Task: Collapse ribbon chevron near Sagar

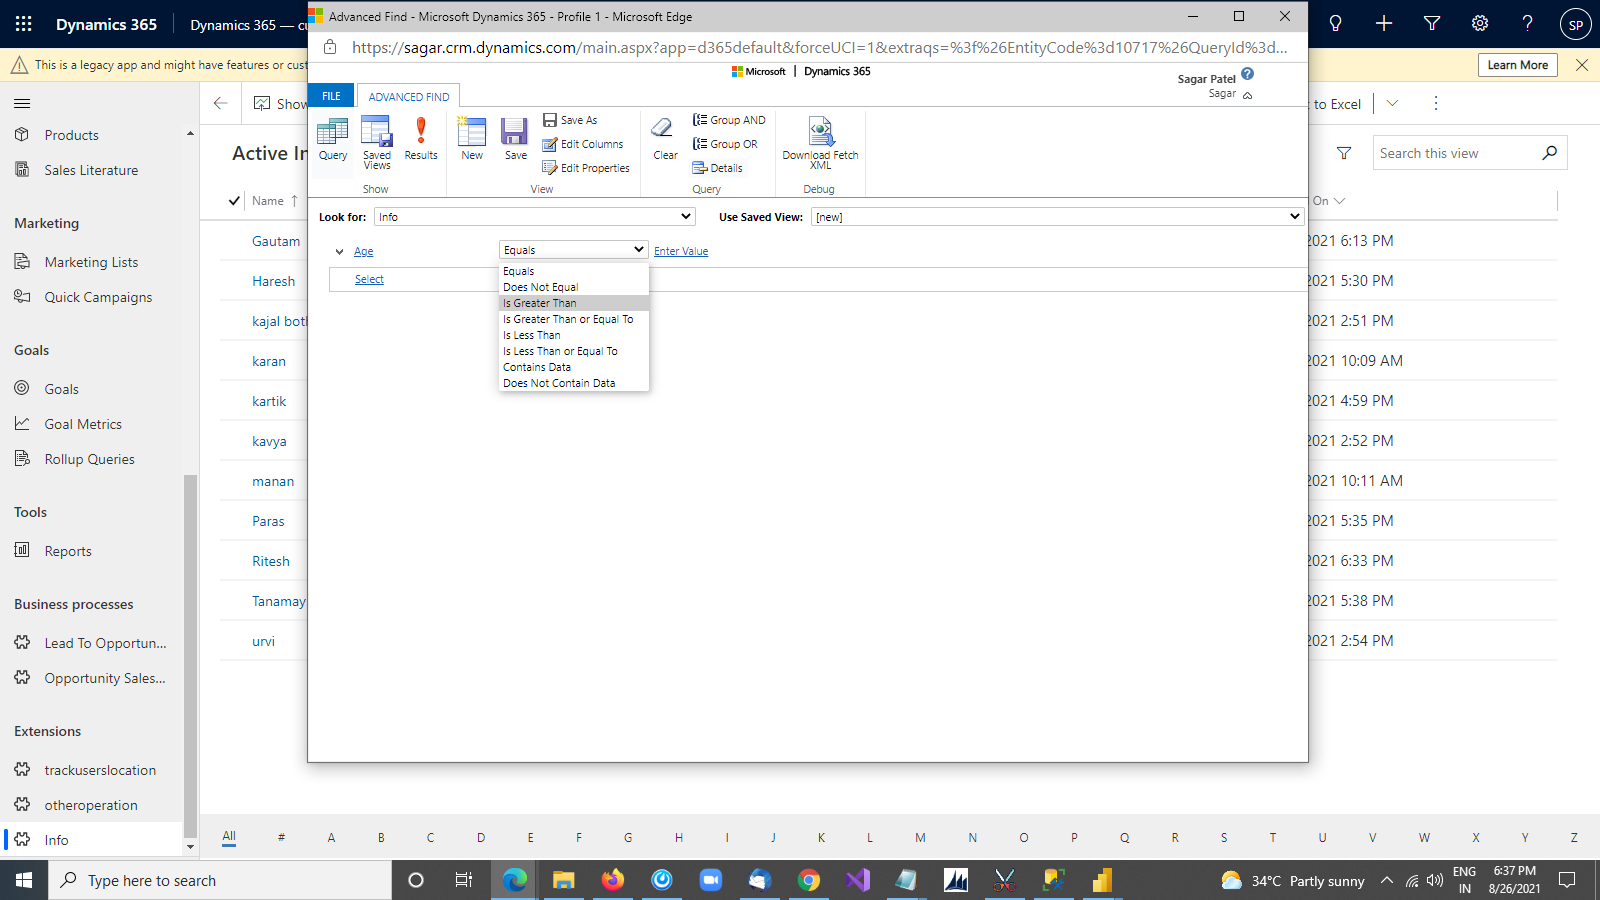Action: (x=1247, y=95)
